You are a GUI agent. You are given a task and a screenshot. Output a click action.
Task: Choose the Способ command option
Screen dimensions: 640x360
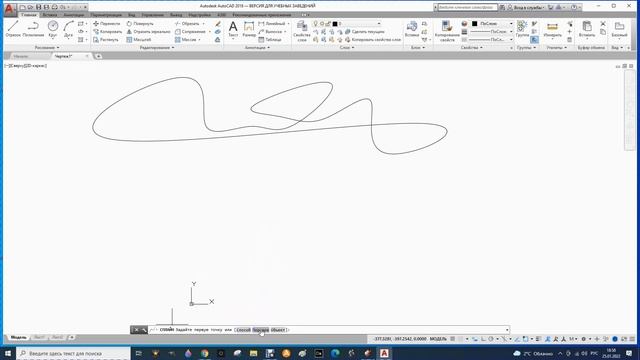pos(243,330)
